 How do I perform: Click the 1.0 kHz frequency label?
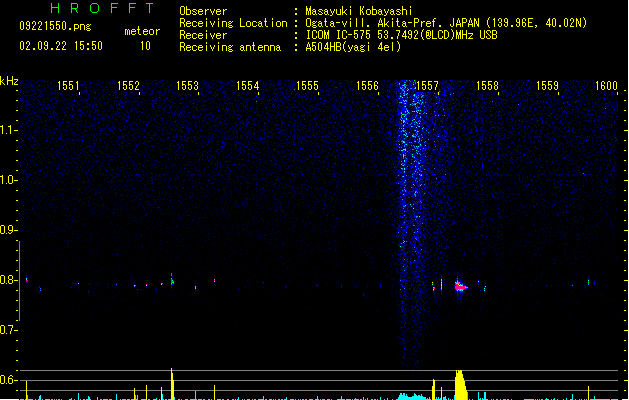(x=8, y=180)
